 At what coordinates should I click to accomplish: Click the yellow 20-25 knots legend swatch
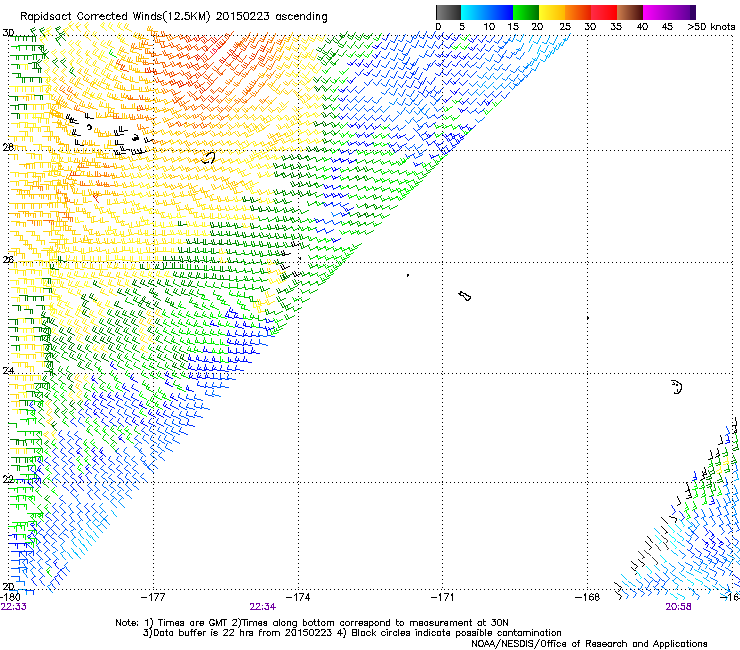click(x=552, y=12)
